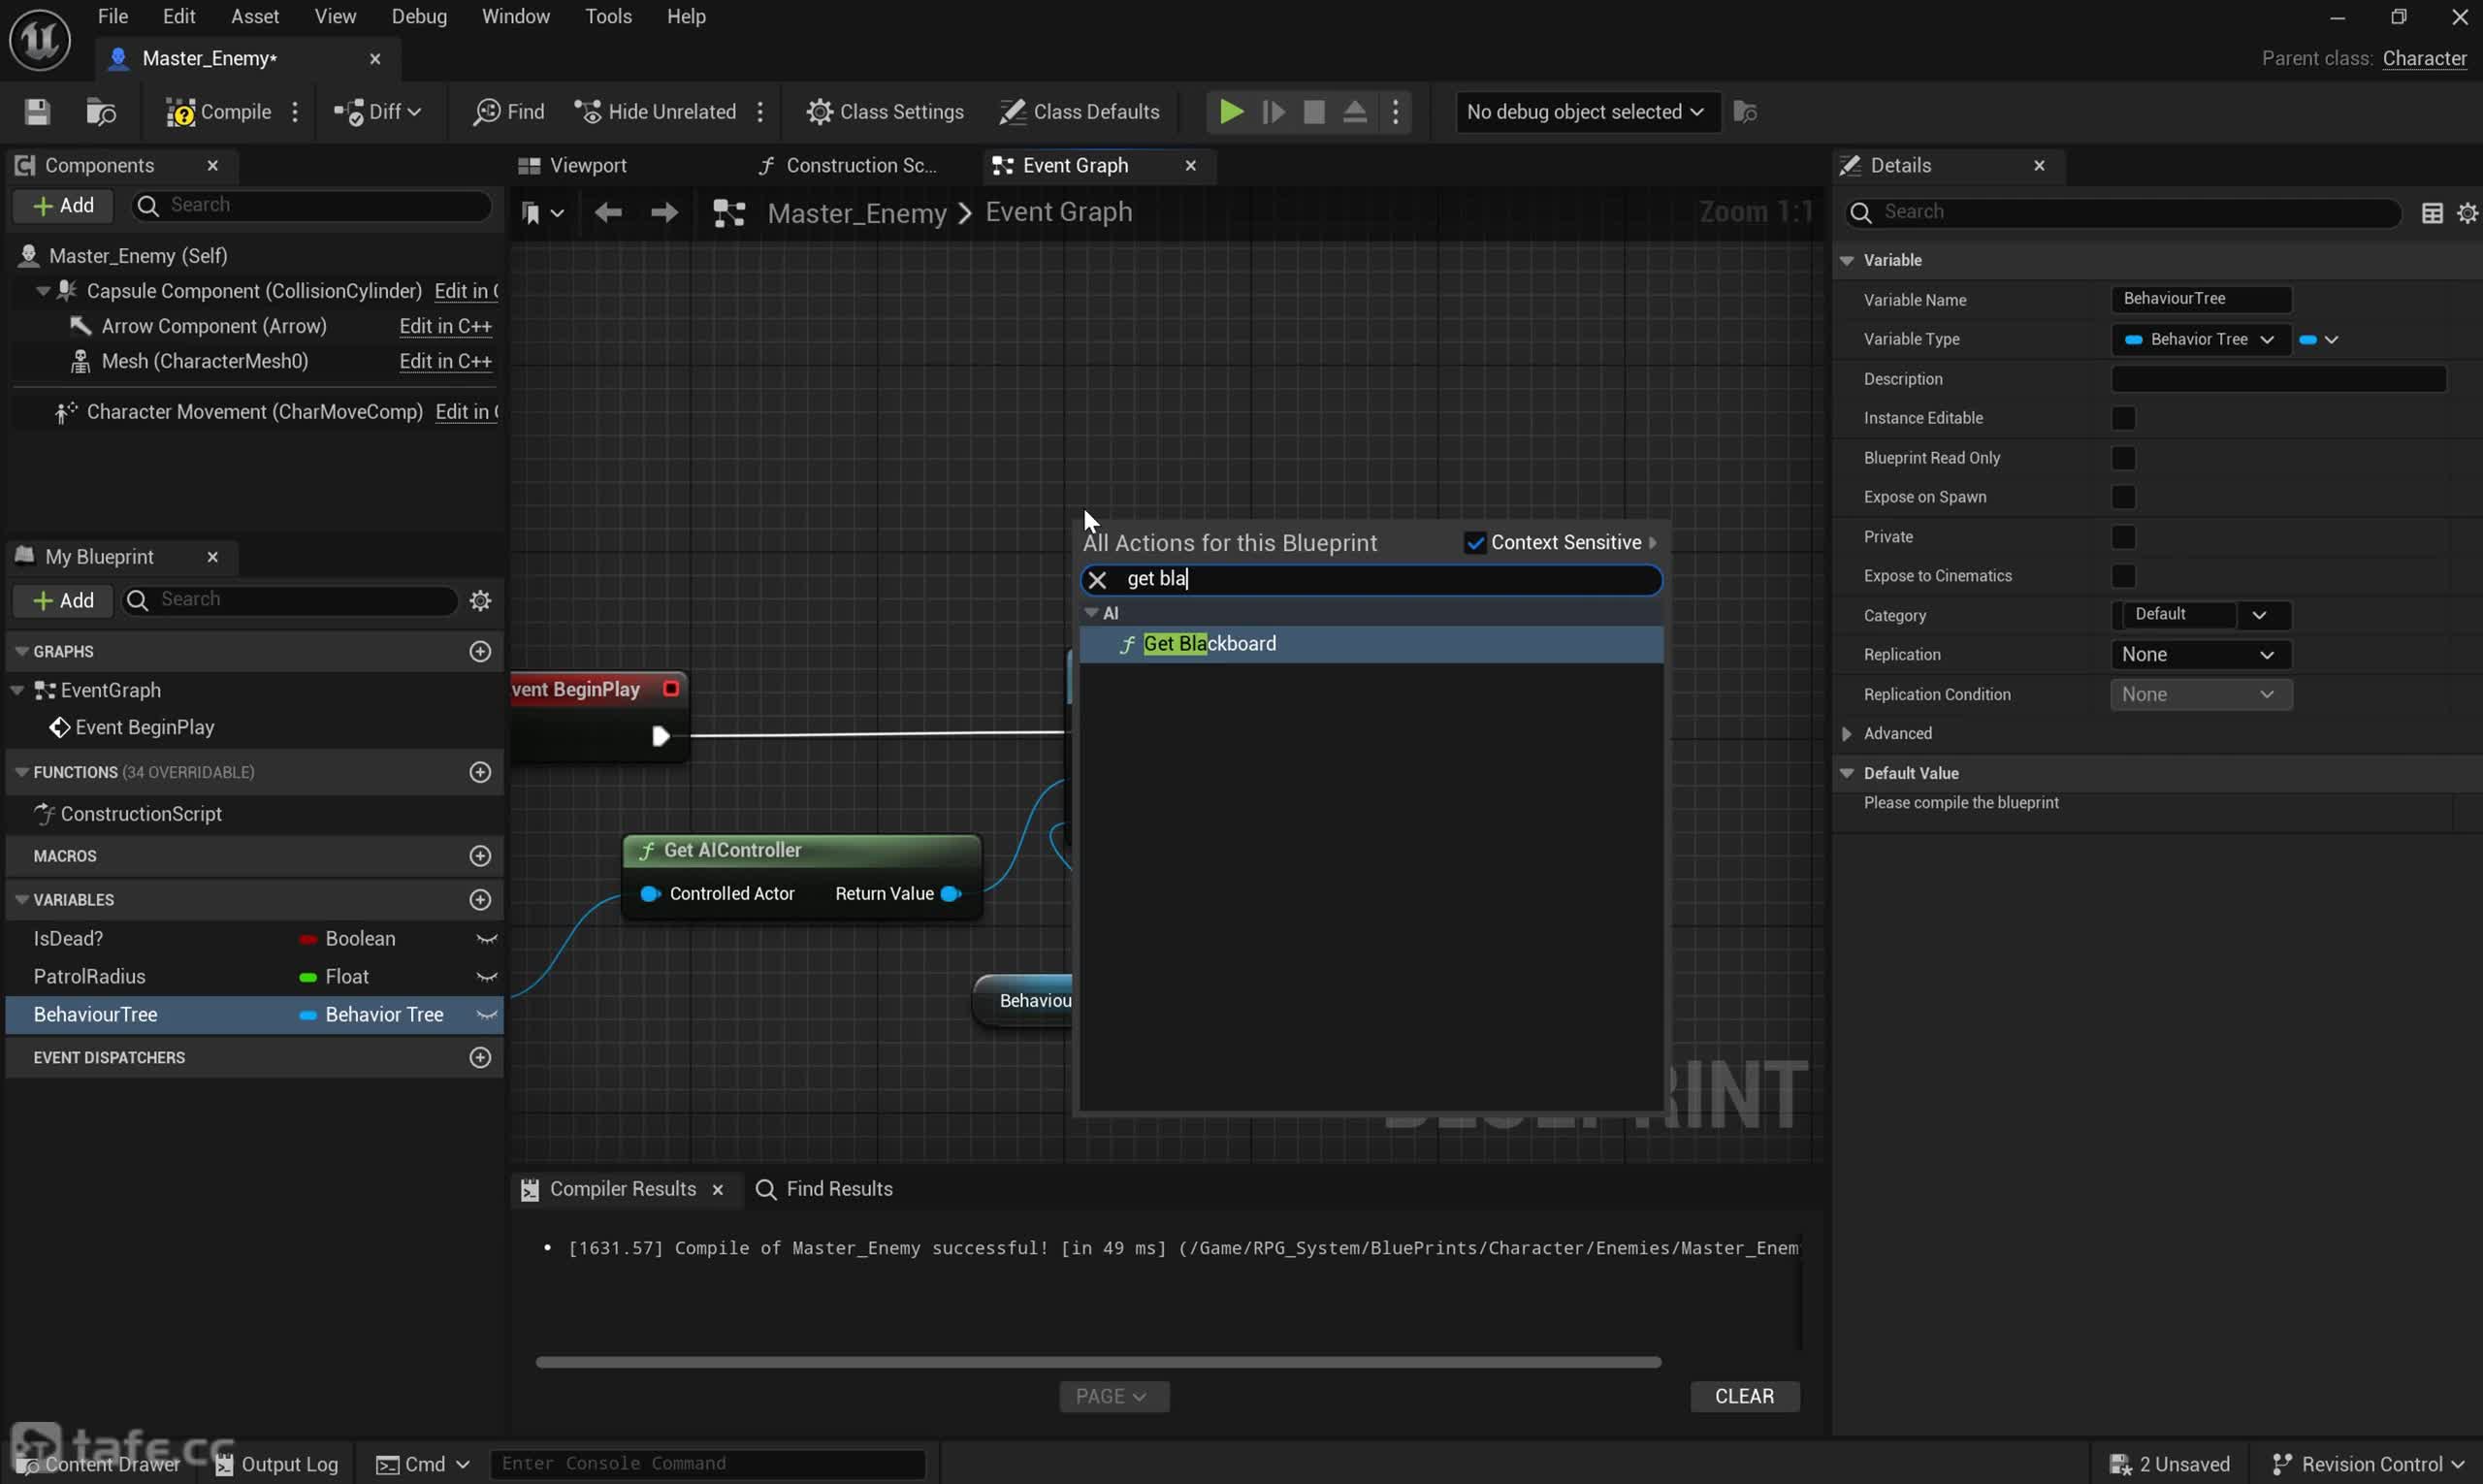Click the skip frame play button
The image size is (2483, 1484).
pos(1273,112)
